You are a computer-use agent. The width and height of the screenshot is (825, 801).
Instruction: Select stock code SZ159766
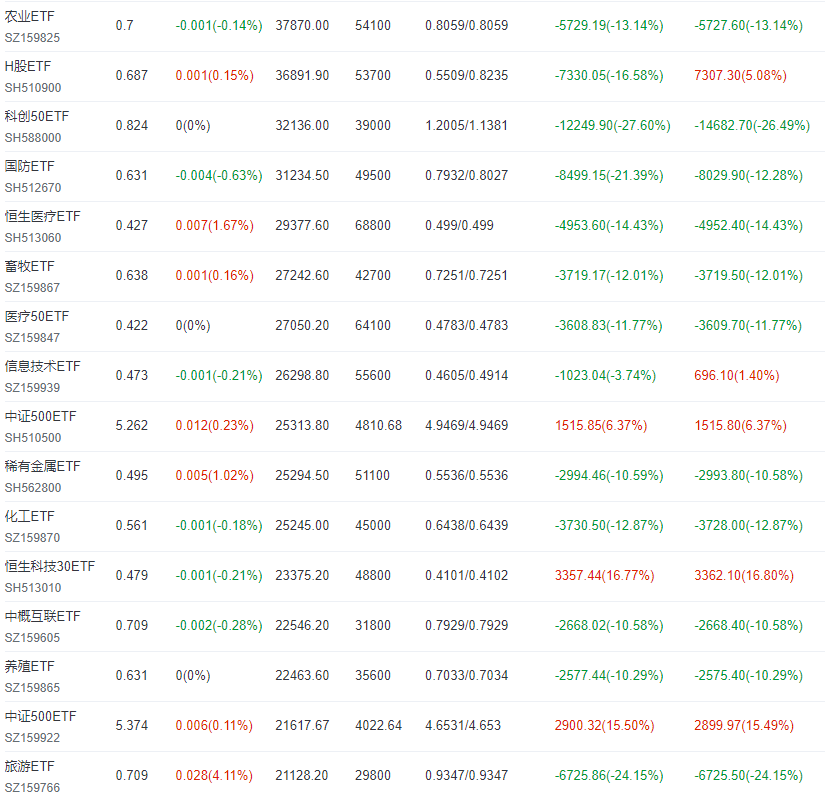(x=32, y=788)
